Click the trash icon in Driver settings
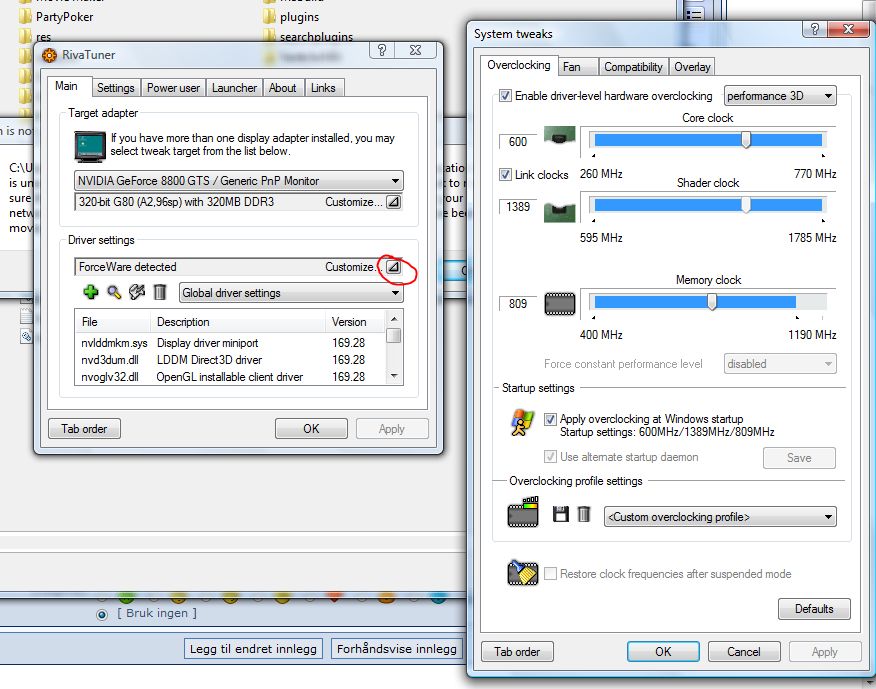The height and width of the screenshot is (689, 876). click(x=160, y=292)
